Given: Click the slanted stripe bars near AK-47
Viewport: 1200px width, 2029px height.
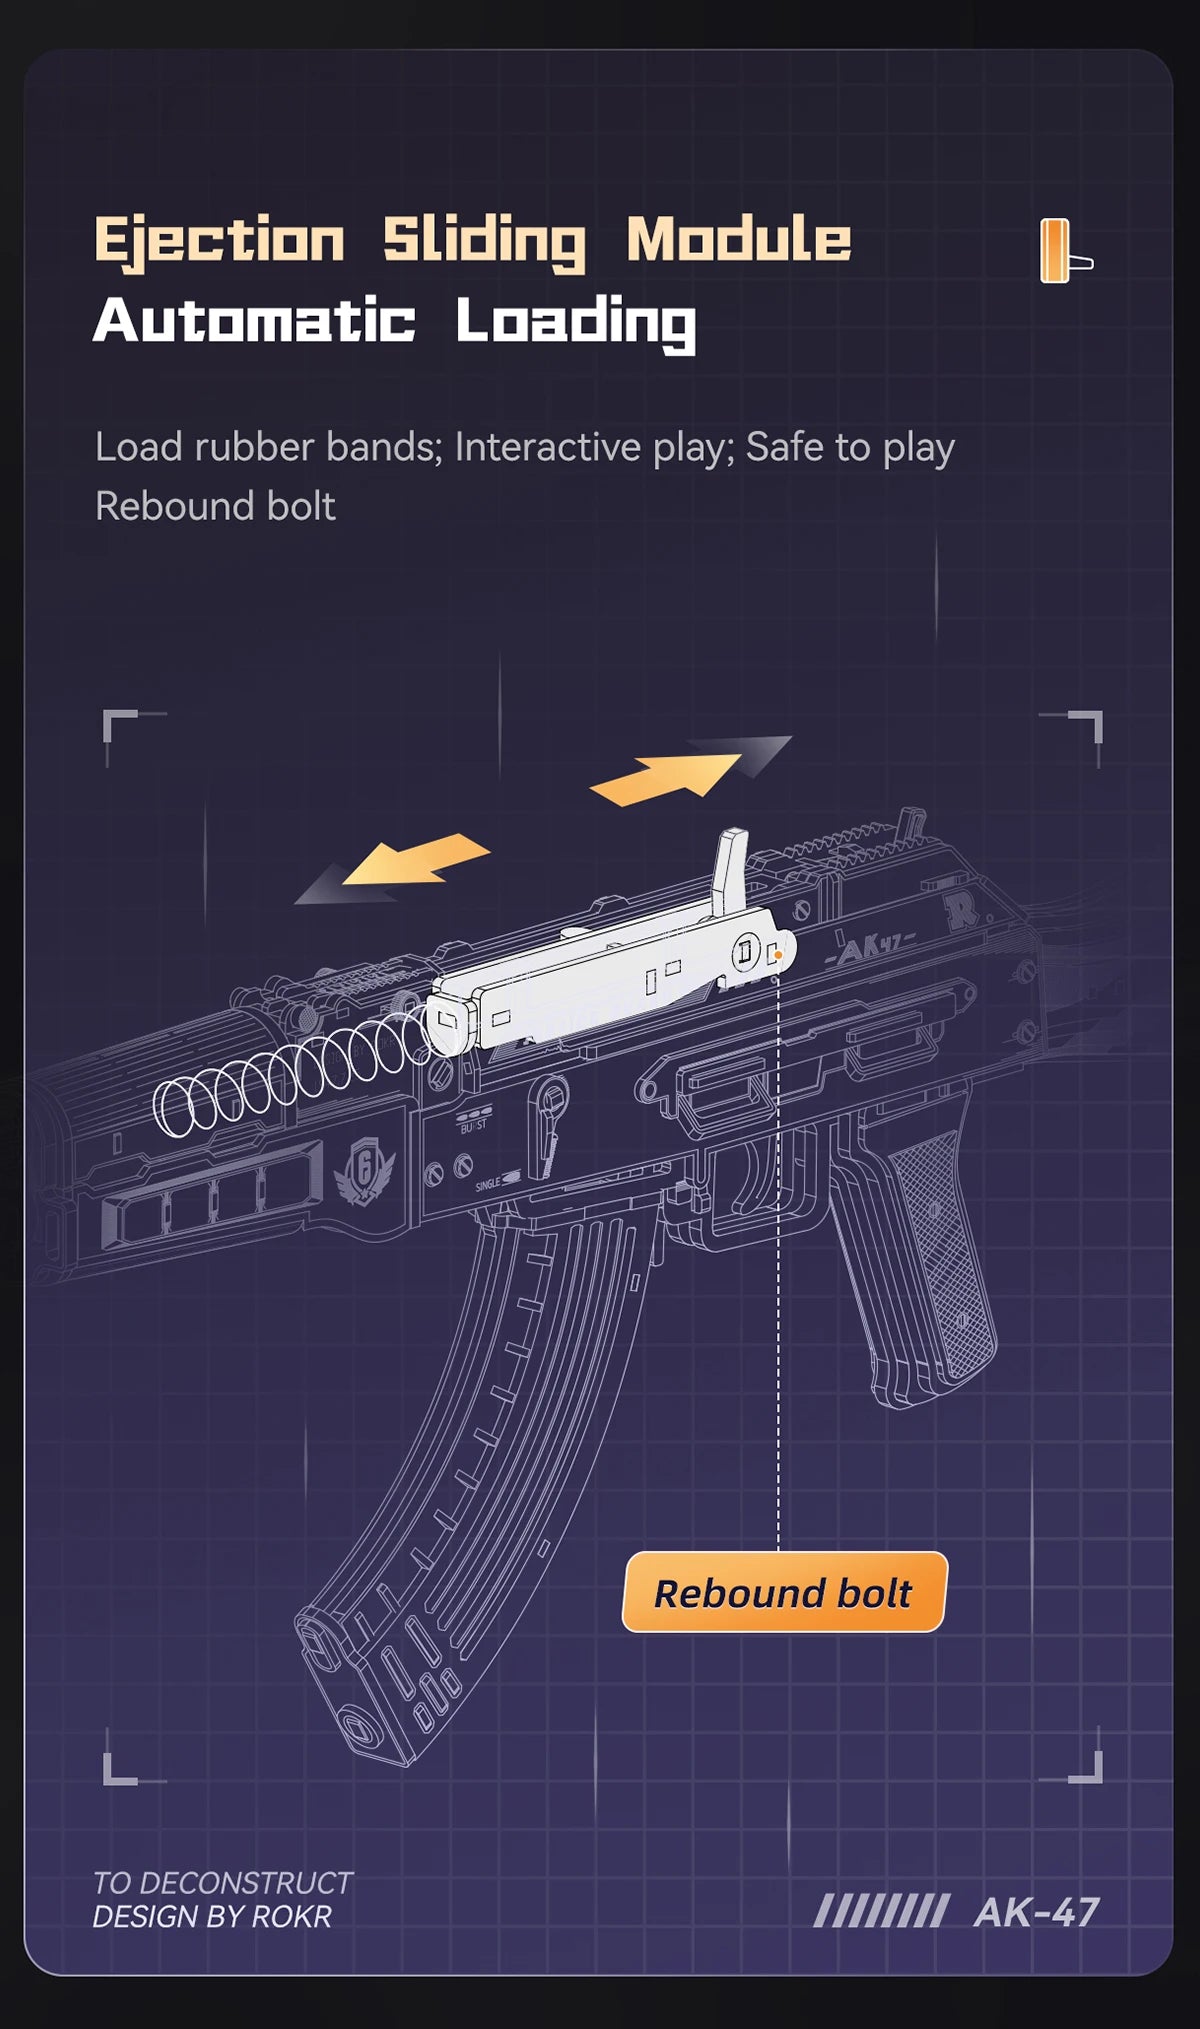Looking at the screenshot, I should pyautogui.click(x=880, y=1911).
